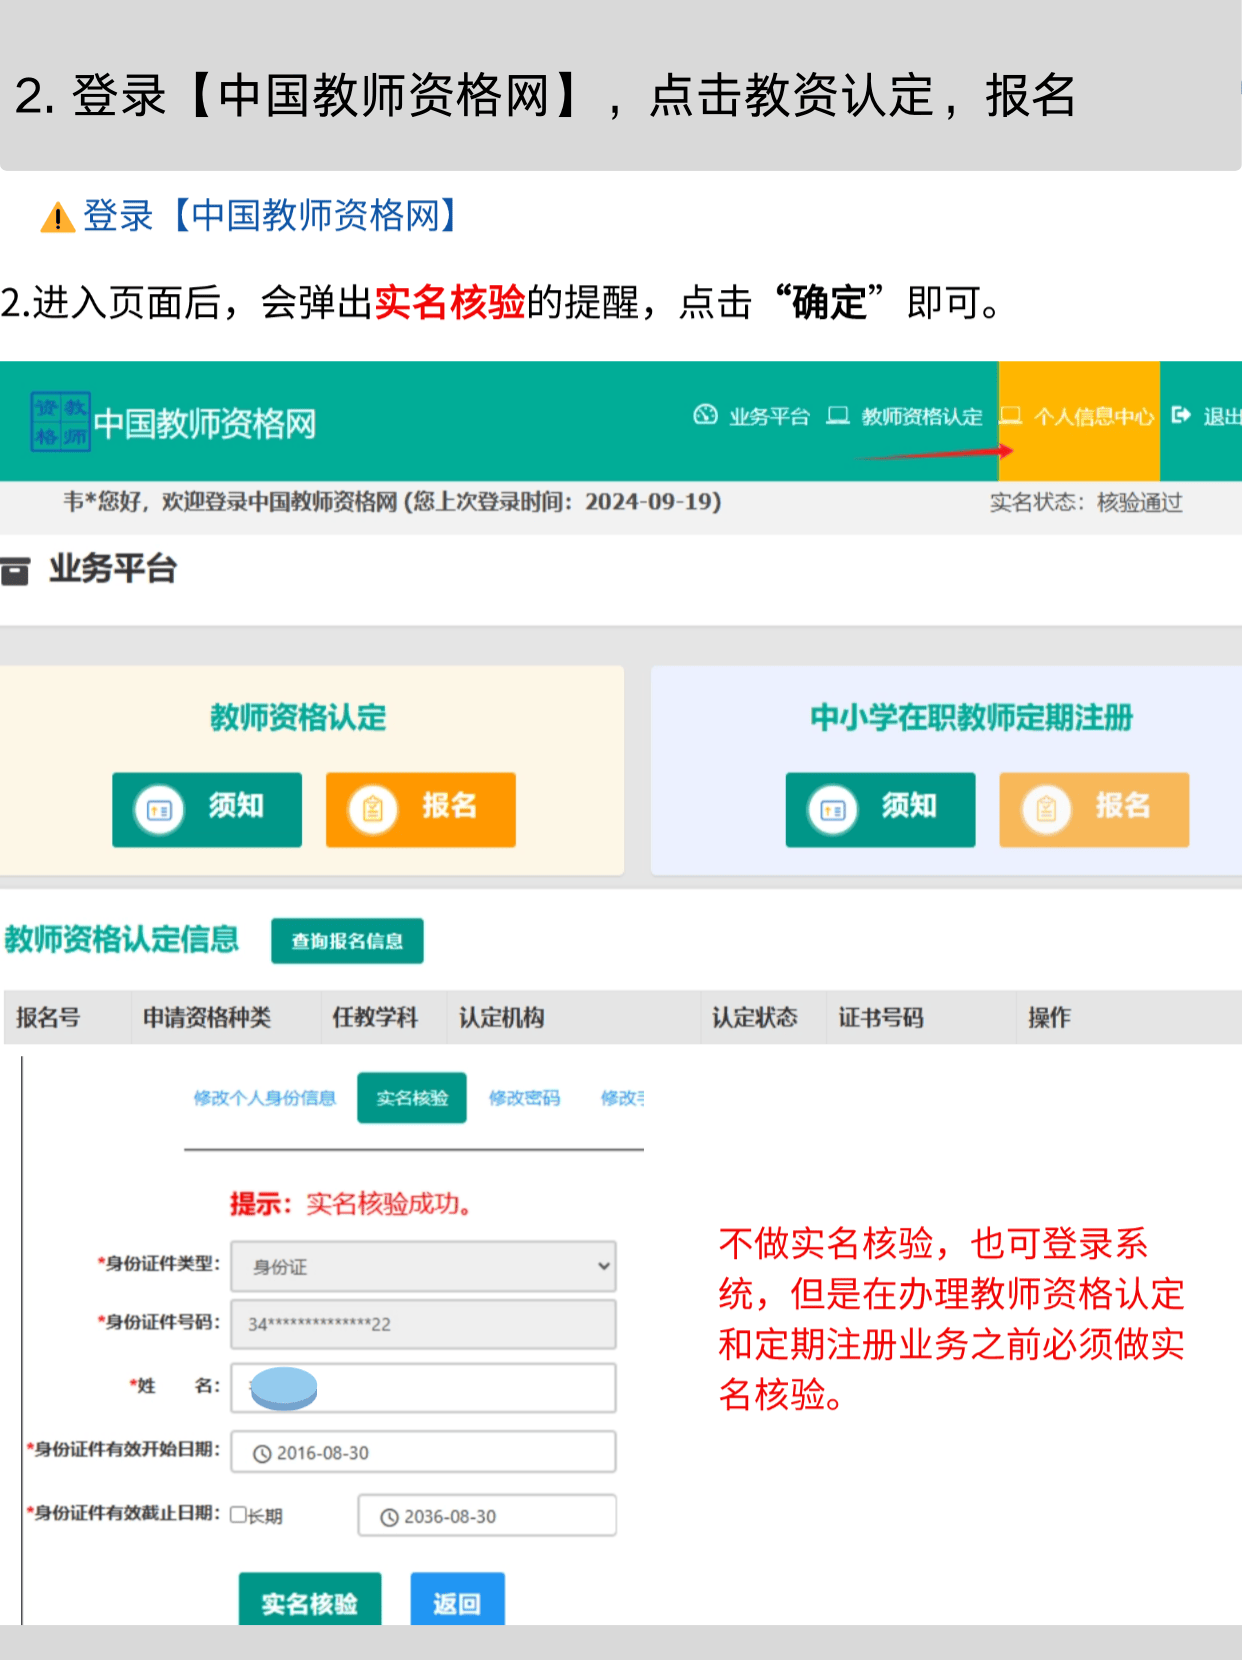The image size is (1242, 1660).
Task: Click the 报名 clipboard icon under 教师资格认定
Action: (373, 810)
